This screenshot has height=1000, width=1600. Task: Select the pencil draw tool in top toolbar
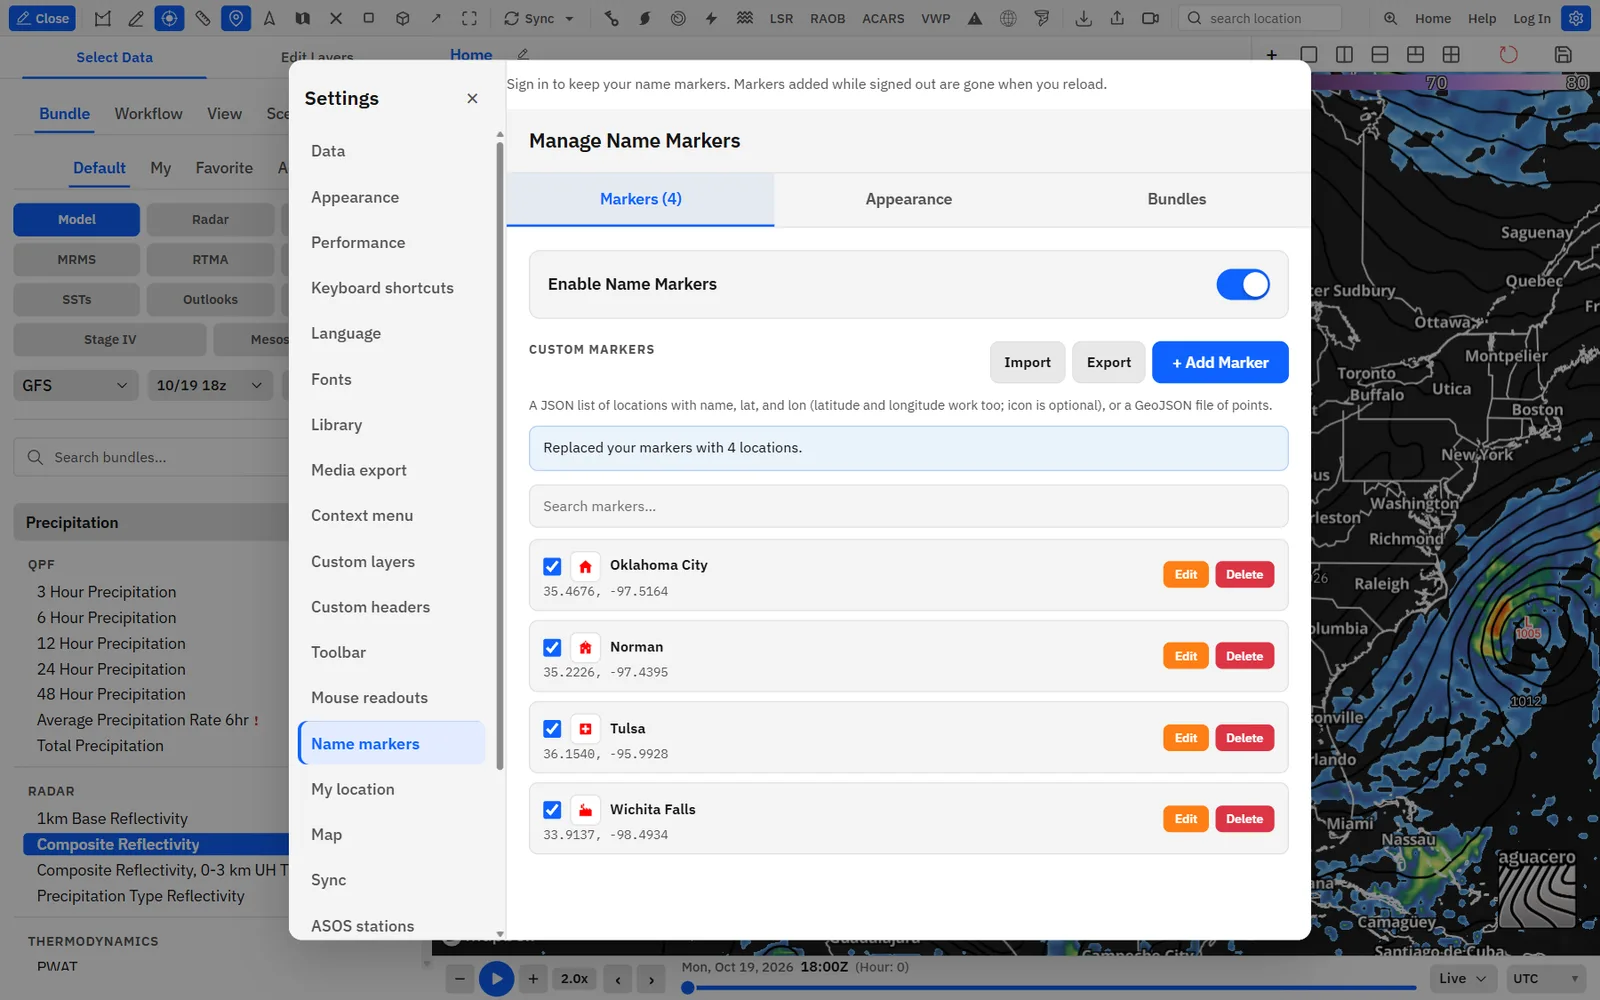[136, 18]
